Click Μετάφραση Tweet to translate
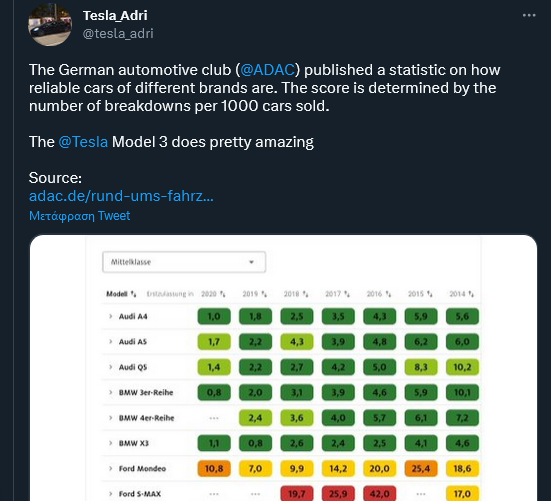The image size is (551, 501). (x=79, y=216)
